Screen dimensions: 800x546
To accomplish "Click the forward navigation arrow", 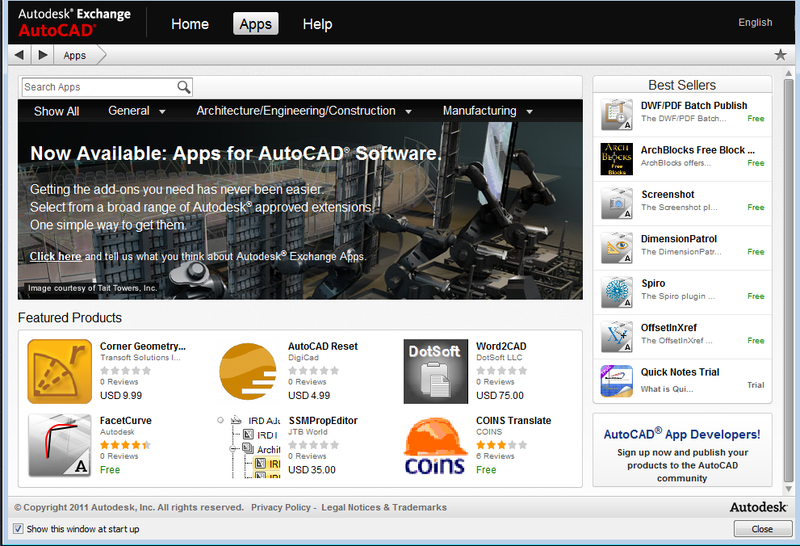I will click(43, 55).
